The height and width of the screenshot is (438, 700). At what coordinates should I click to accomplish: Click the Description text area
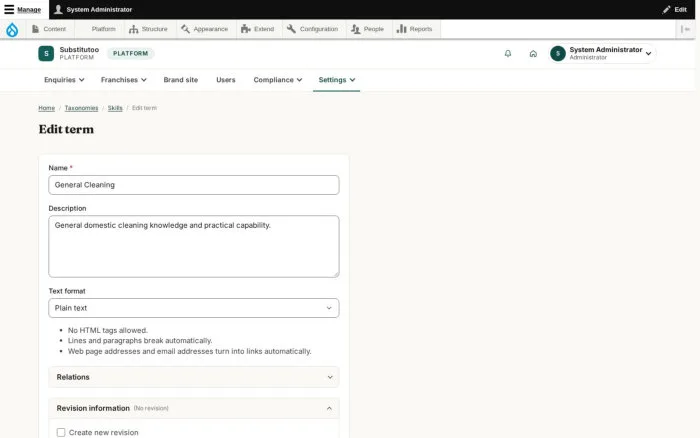(194, 246)
